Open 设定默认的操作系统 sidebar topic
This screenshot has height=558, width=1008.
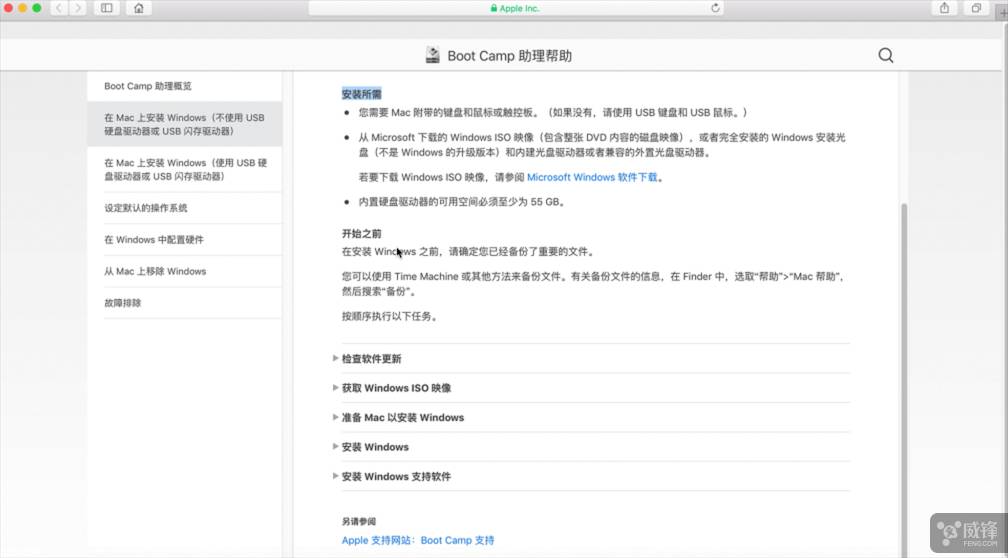pyautogui.click(x=184, y=208)
